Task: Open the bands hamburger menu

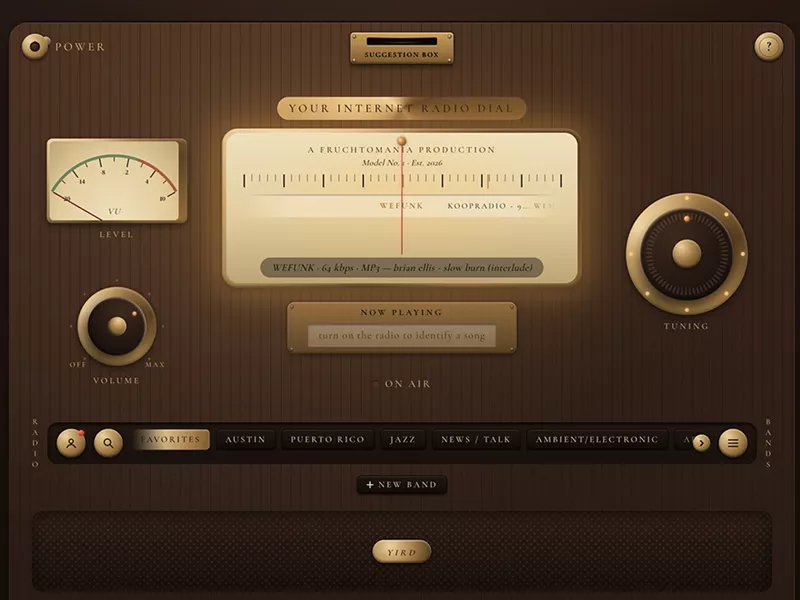Action: [733, 443]
